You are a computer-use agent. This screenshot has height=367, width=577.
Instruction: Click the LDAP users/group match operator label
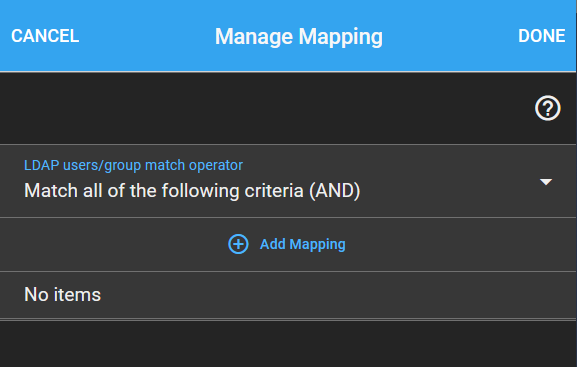133,165
